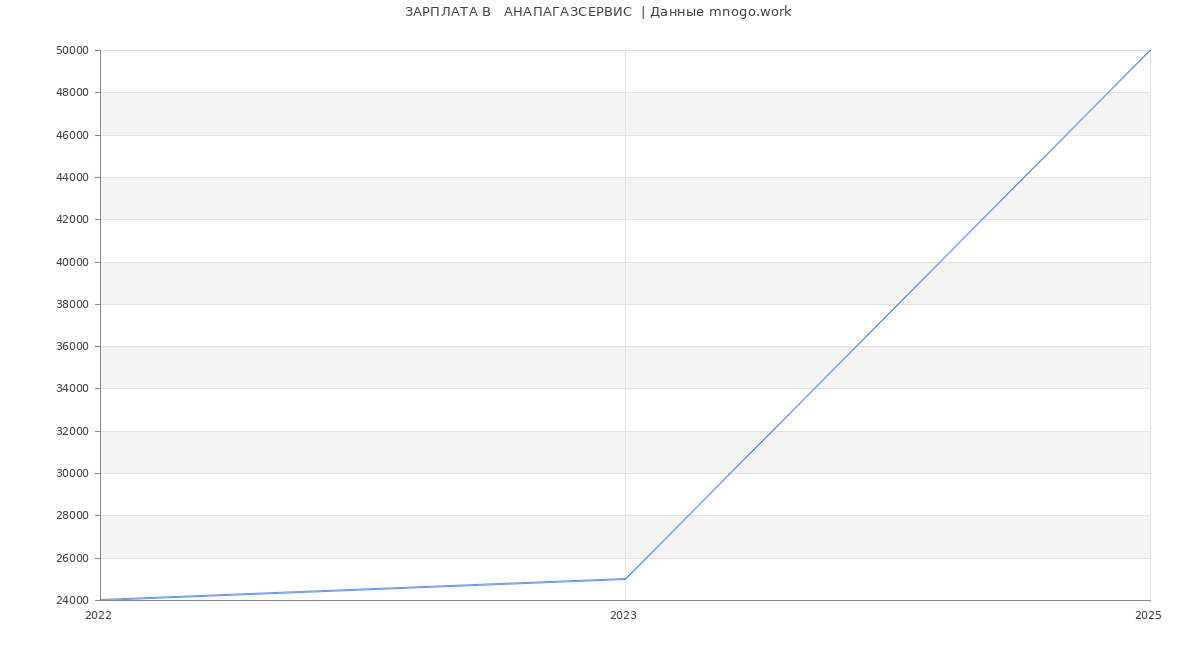
Task: Click the 40000 y-axis label
Action: tap(73, 262)
